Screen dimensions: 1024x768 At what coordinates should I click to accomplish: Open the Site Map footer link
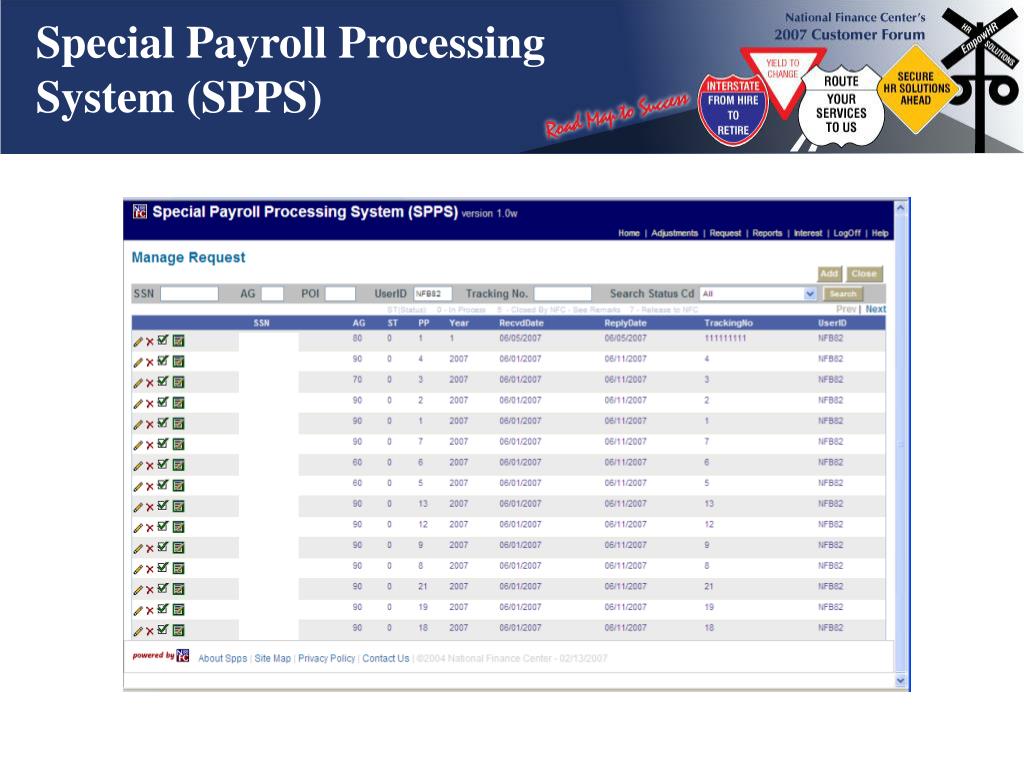(x=272, y=658)
